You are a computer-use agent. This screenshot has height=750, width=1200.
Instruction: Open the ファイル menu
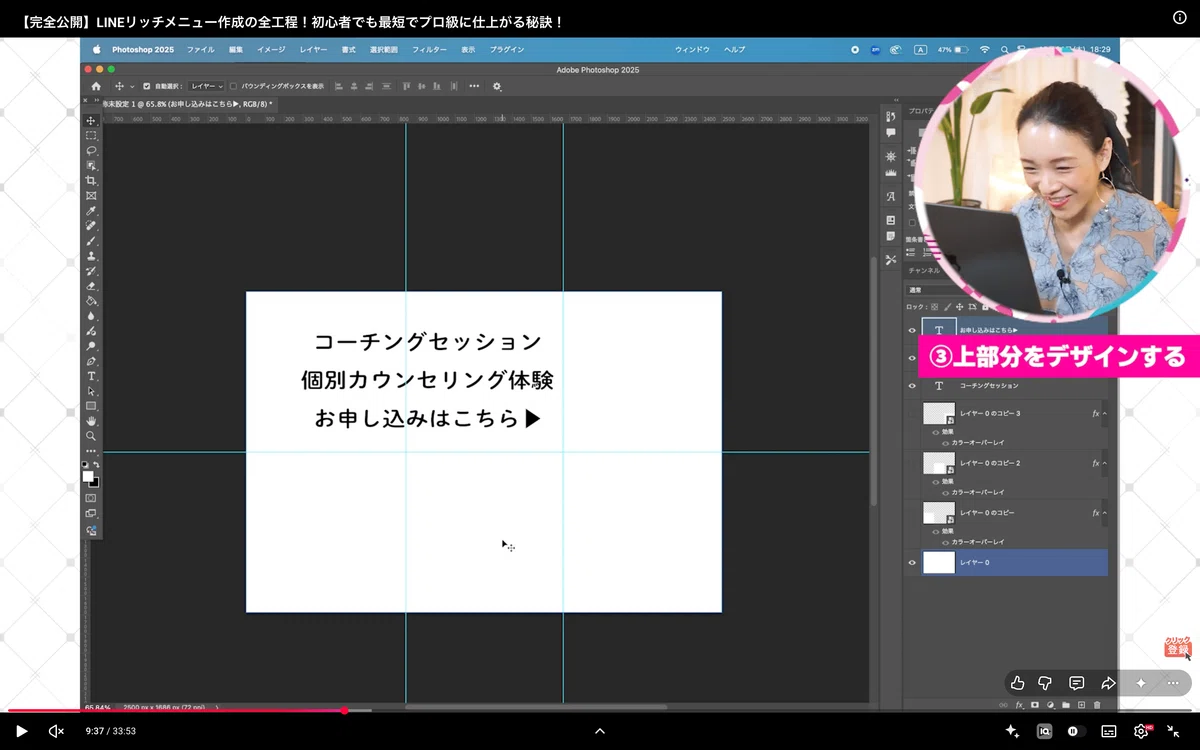(x=200, y=49)
